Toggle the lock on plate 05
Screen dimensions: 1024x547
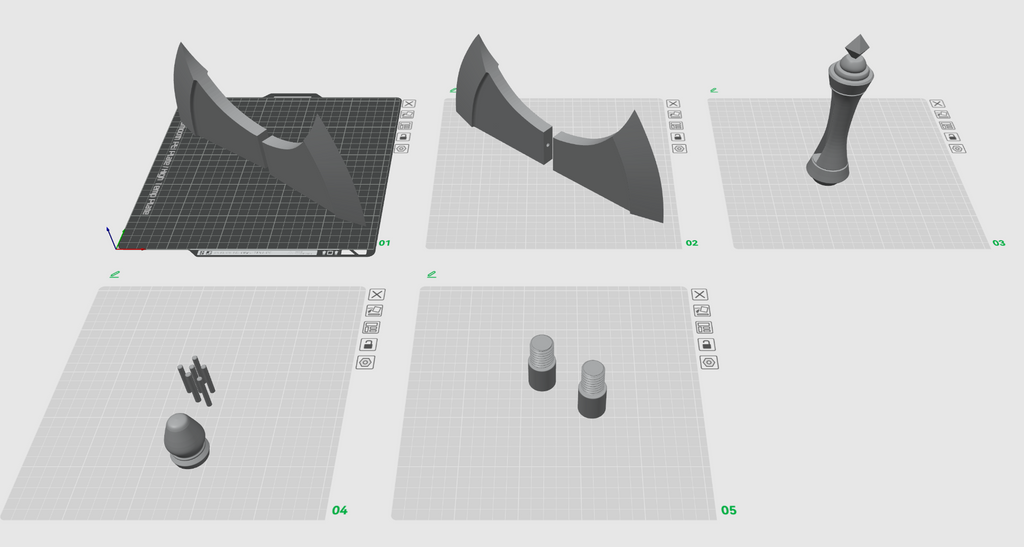click(707, 345)
